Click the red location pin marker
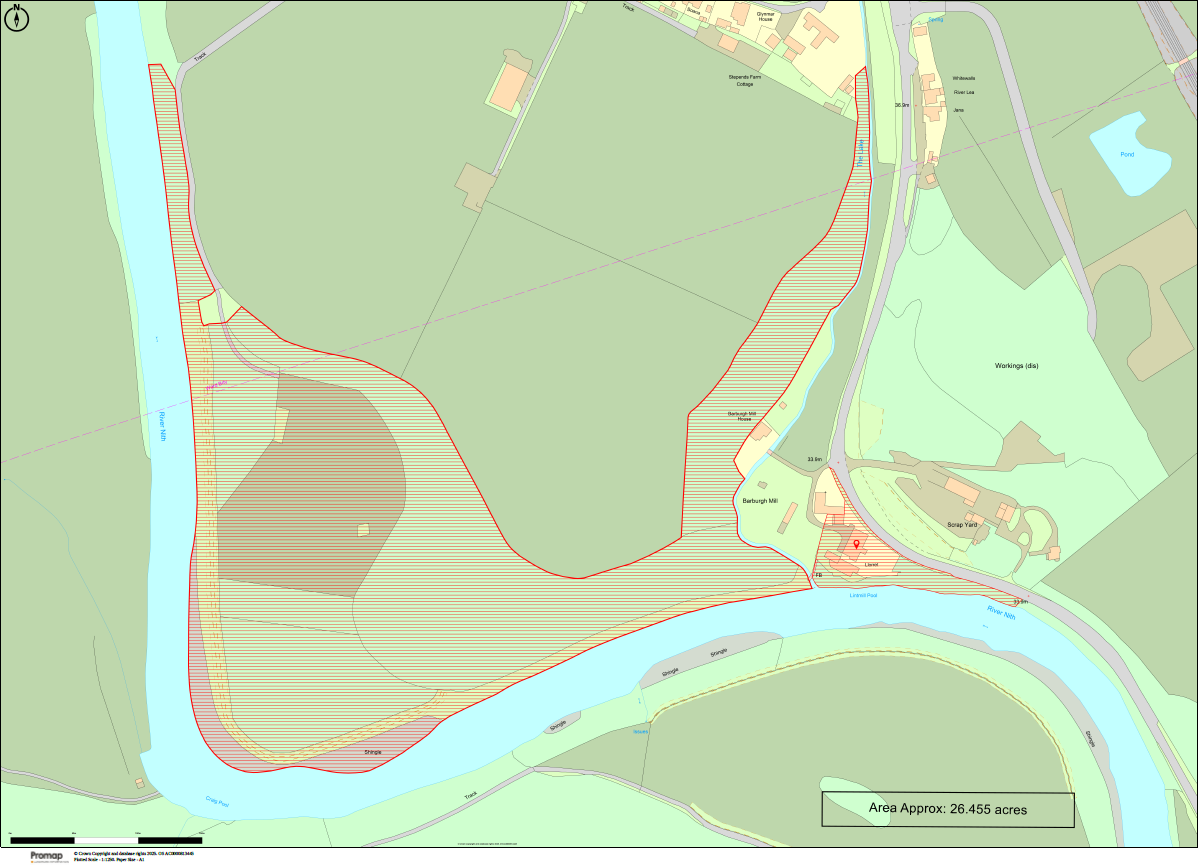 [856, 545]
